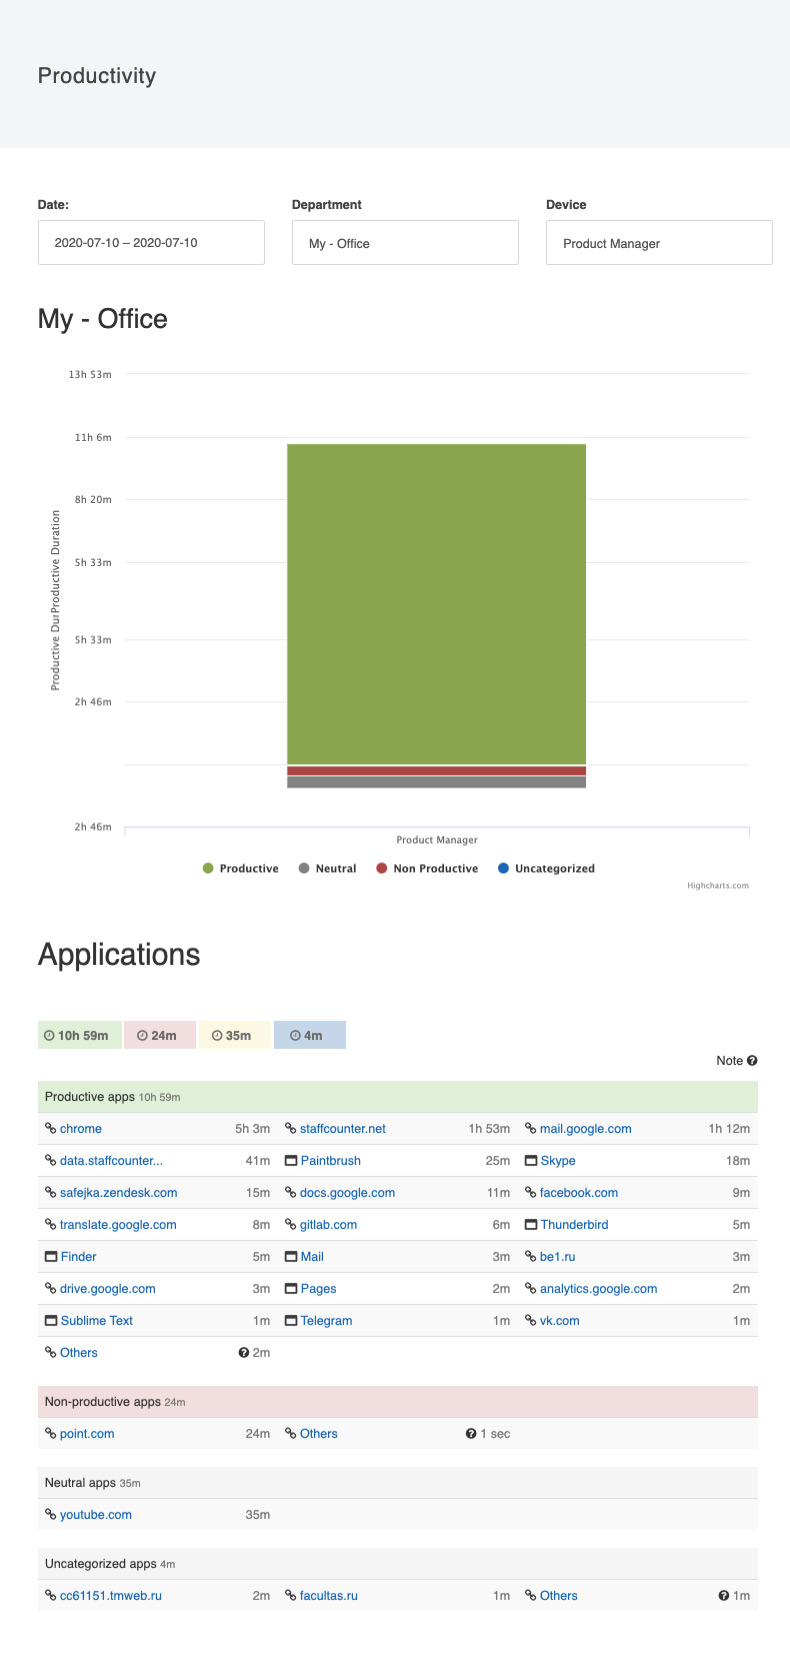Select the 4m uncategorized time tab
This screenshot has height=1656, width=790.
[309, 1035]
